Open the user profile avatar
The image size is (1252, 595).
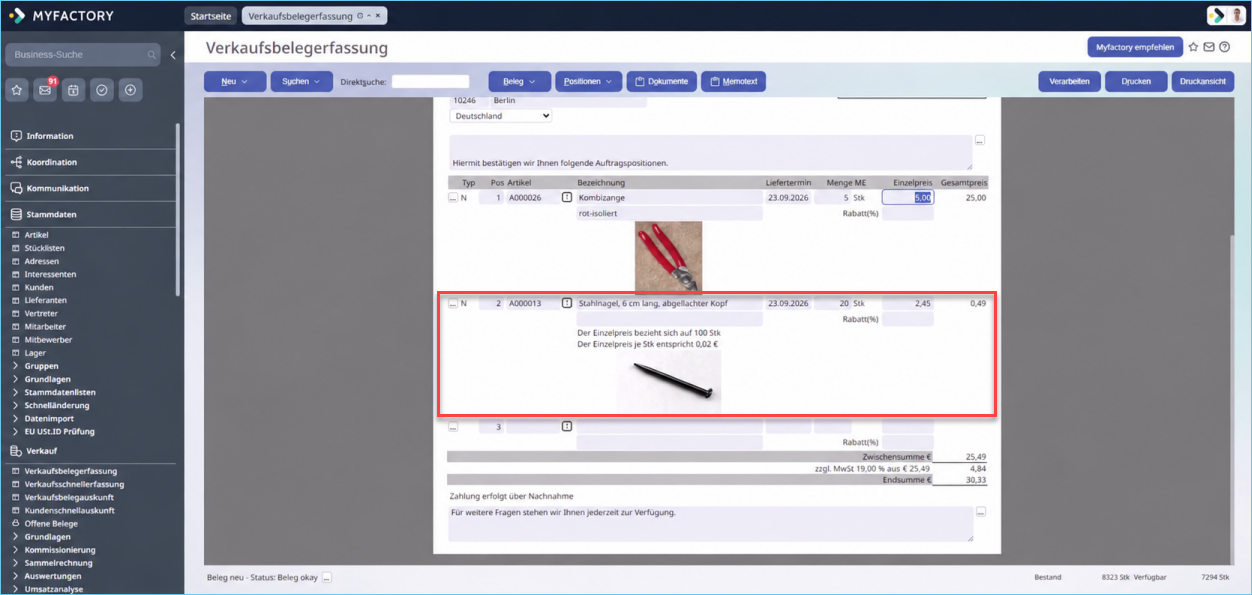point(1237,15)
